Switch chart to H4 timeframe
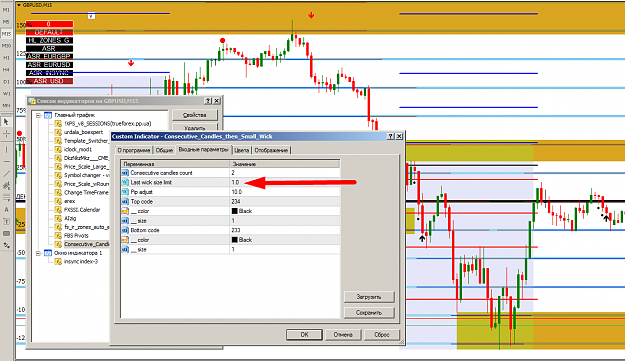The height and width of the screenshot is (361, 625). tap(6, 70)
